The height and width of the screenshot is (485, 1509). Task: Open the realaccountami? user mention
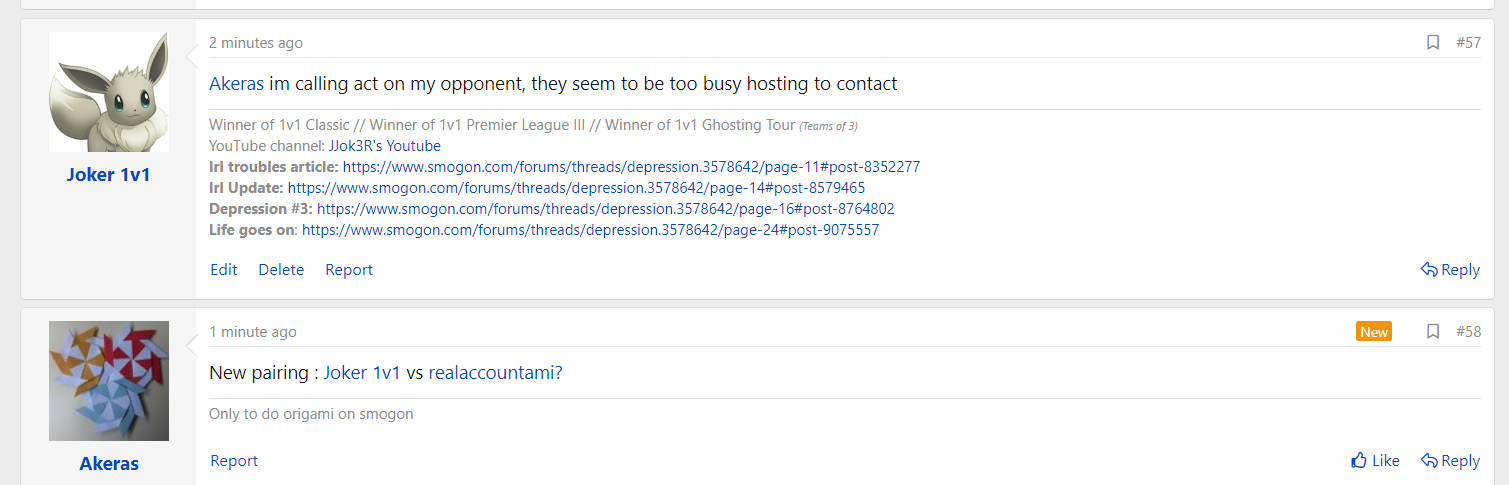click(495, 373)
